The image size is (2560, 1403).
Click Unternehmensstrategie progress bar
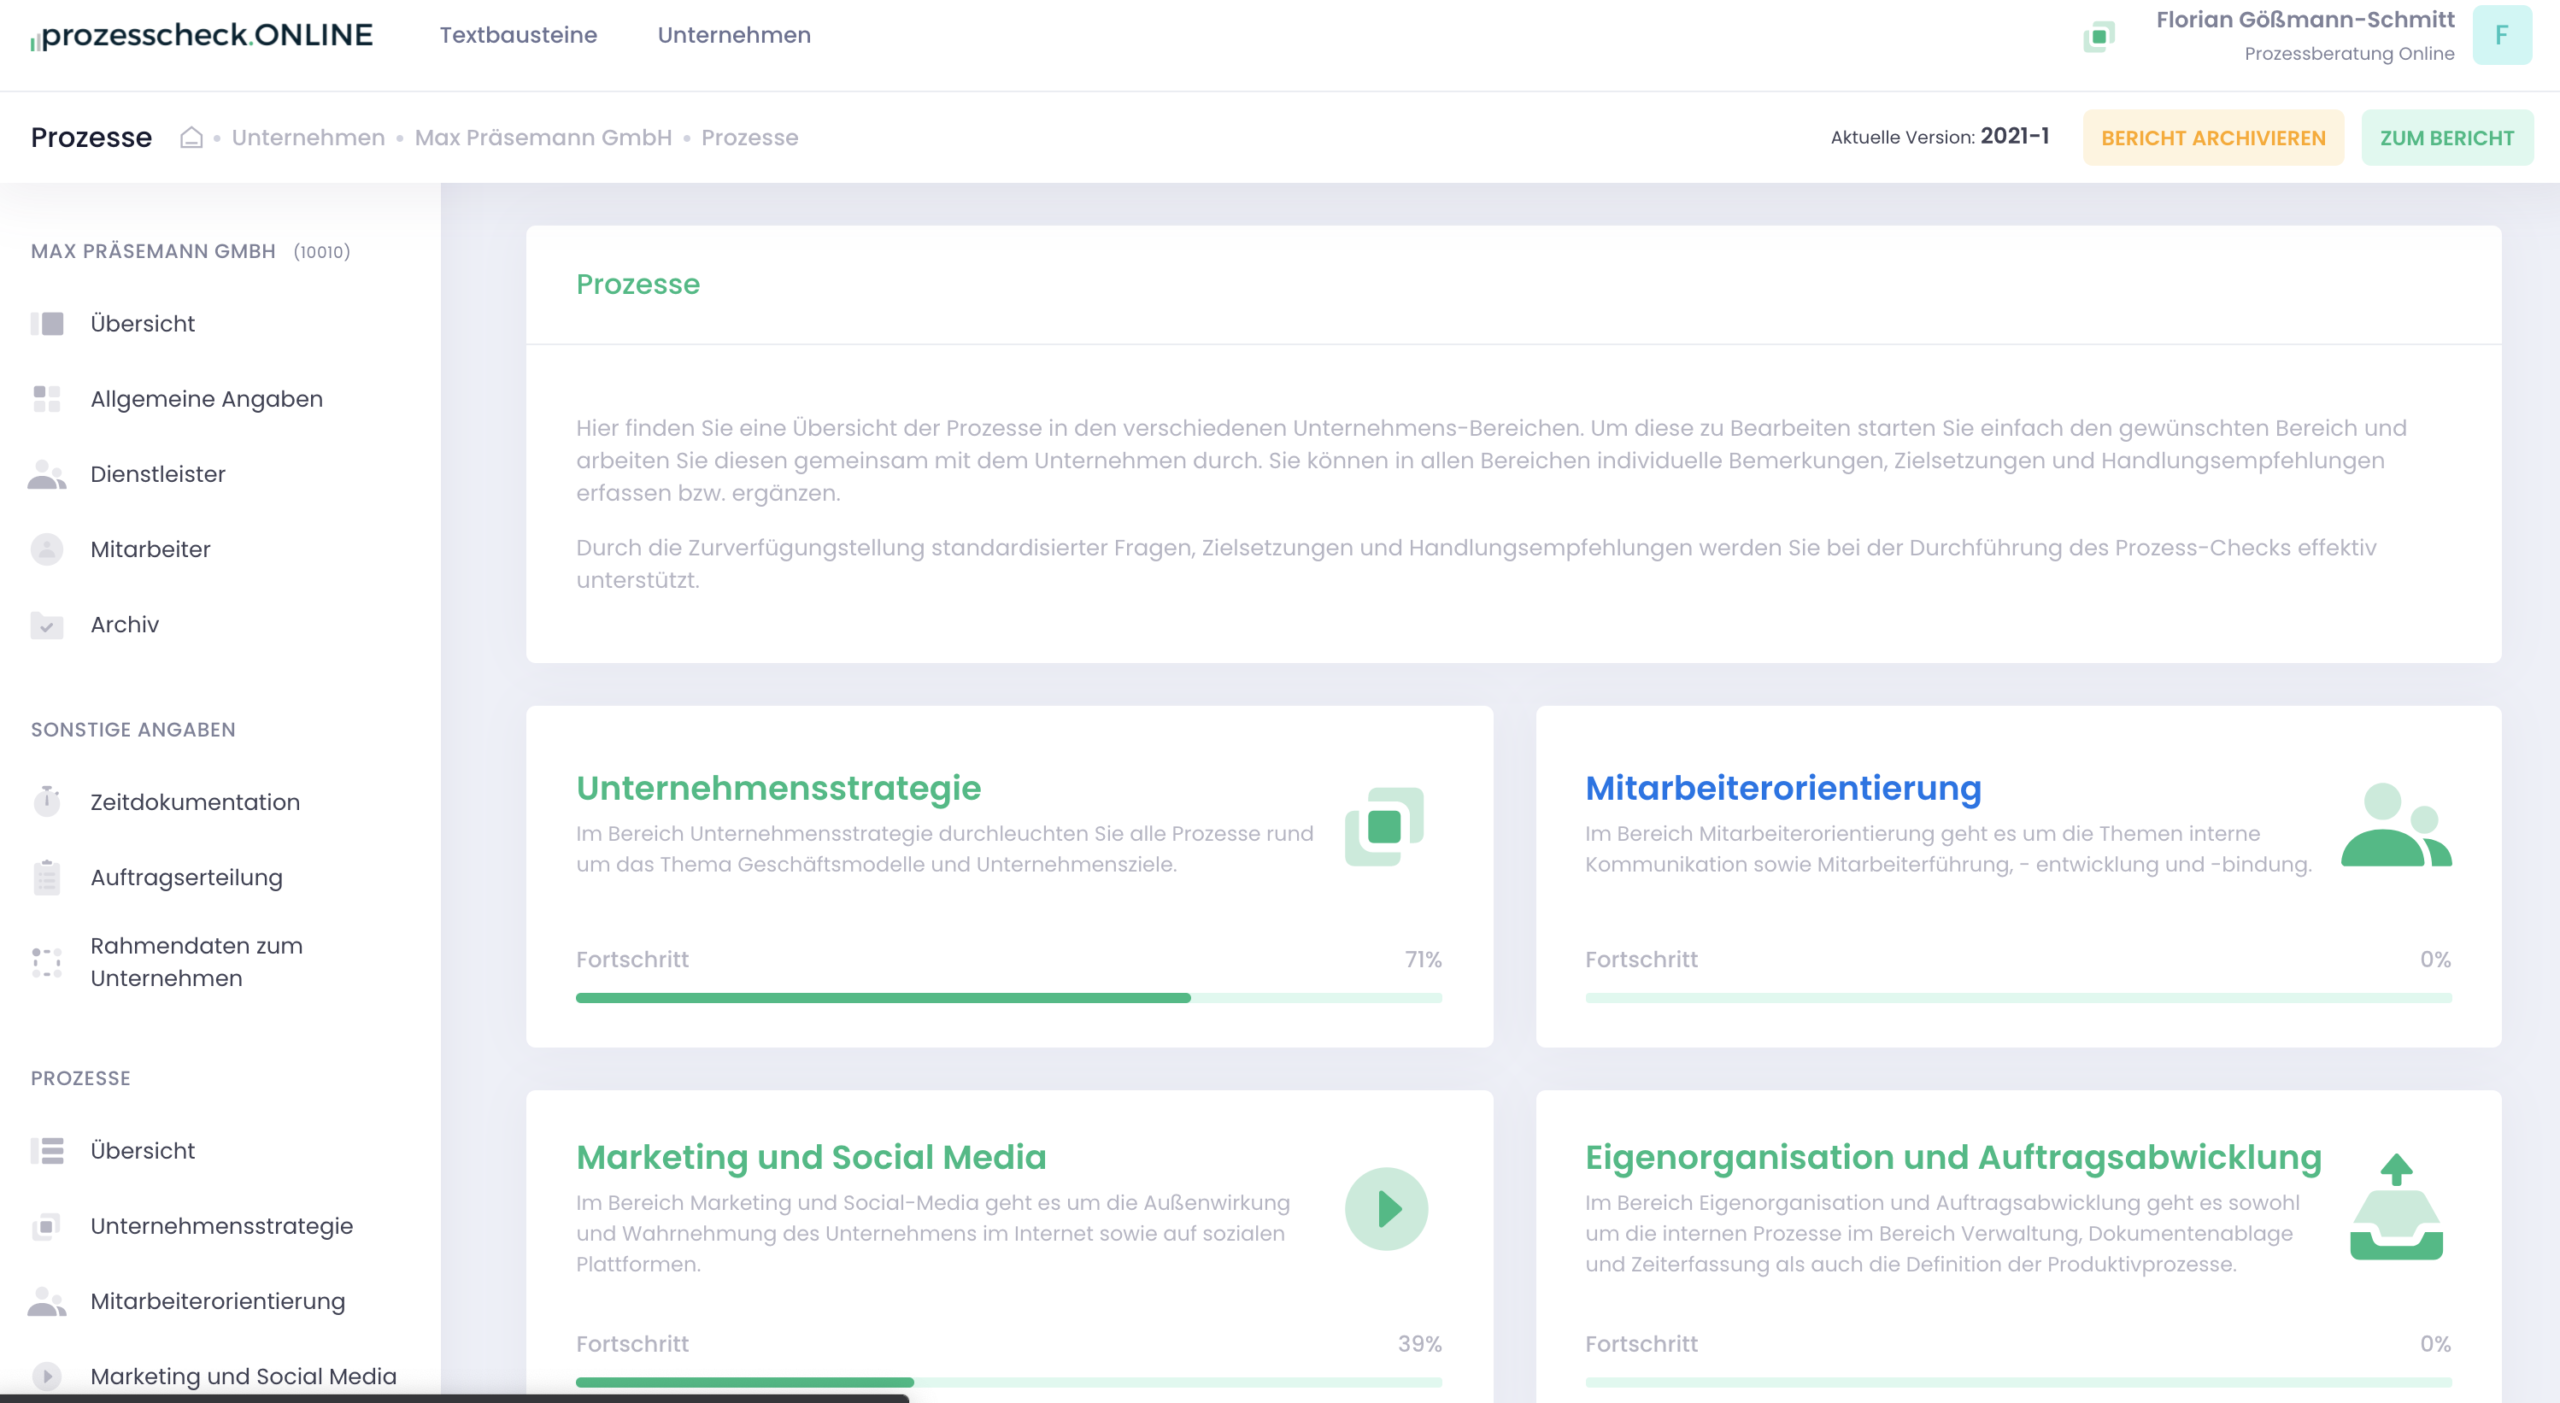click(1009, 998)
